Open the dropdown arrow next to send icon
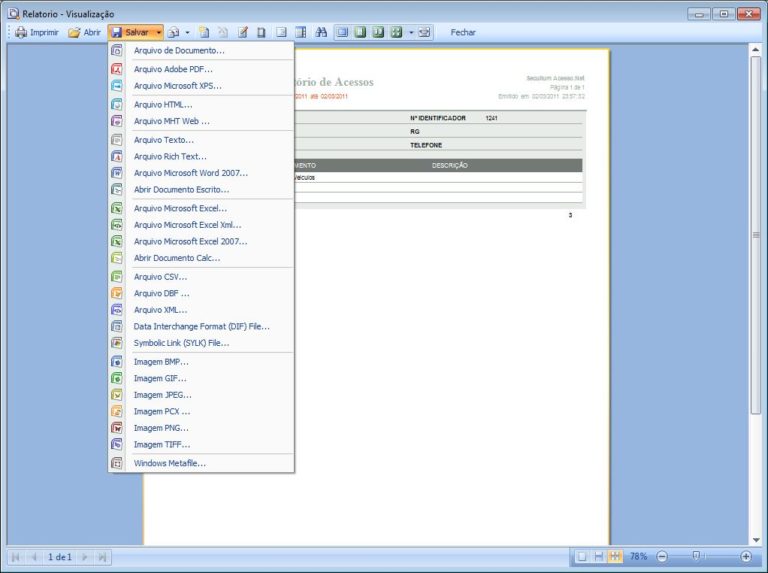 [x=187, y=32]
